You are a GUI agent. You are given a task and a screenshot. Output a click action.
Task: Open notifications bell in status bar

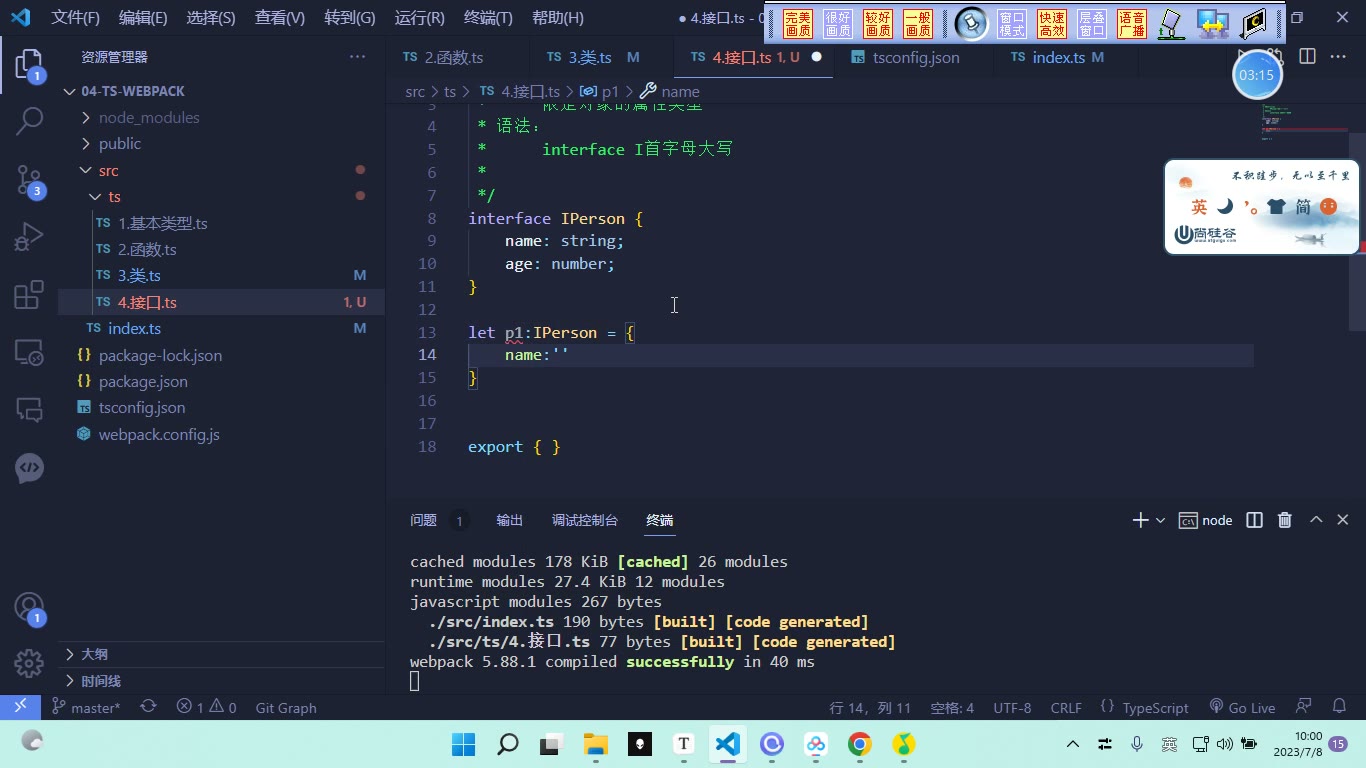1339,707
